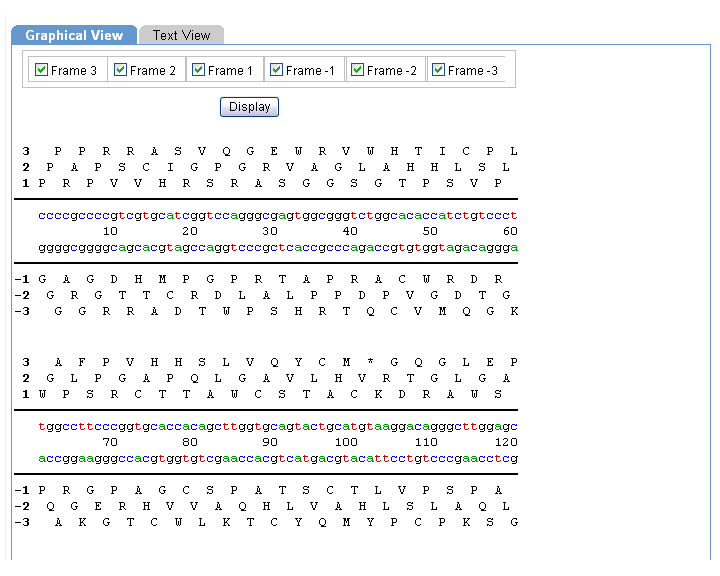Disable the Frame 1 checkbox
This screenshot has width=720, height=576.
[x=198, y=70]
